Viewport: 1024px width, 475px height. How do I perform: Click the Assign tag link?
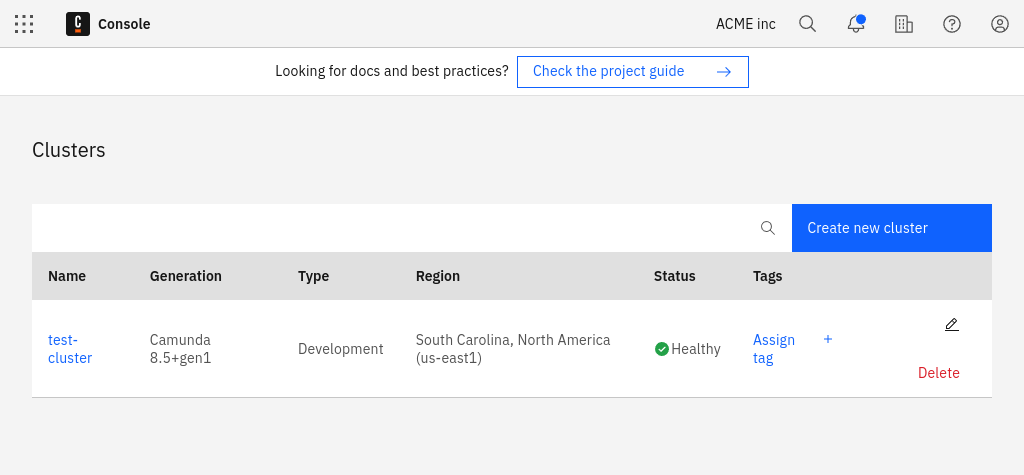pyautogui.click(x=773, y=349)
